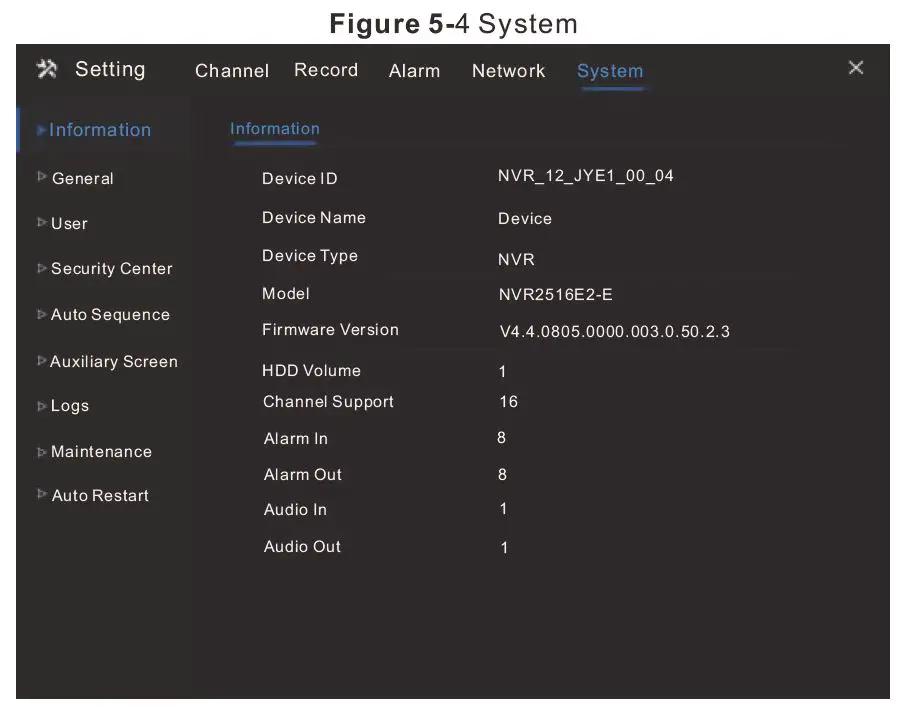The width and height of the screenshot is (921, 712).
Task: Open the Information sub-tab
Action: [x=275, y=129]
